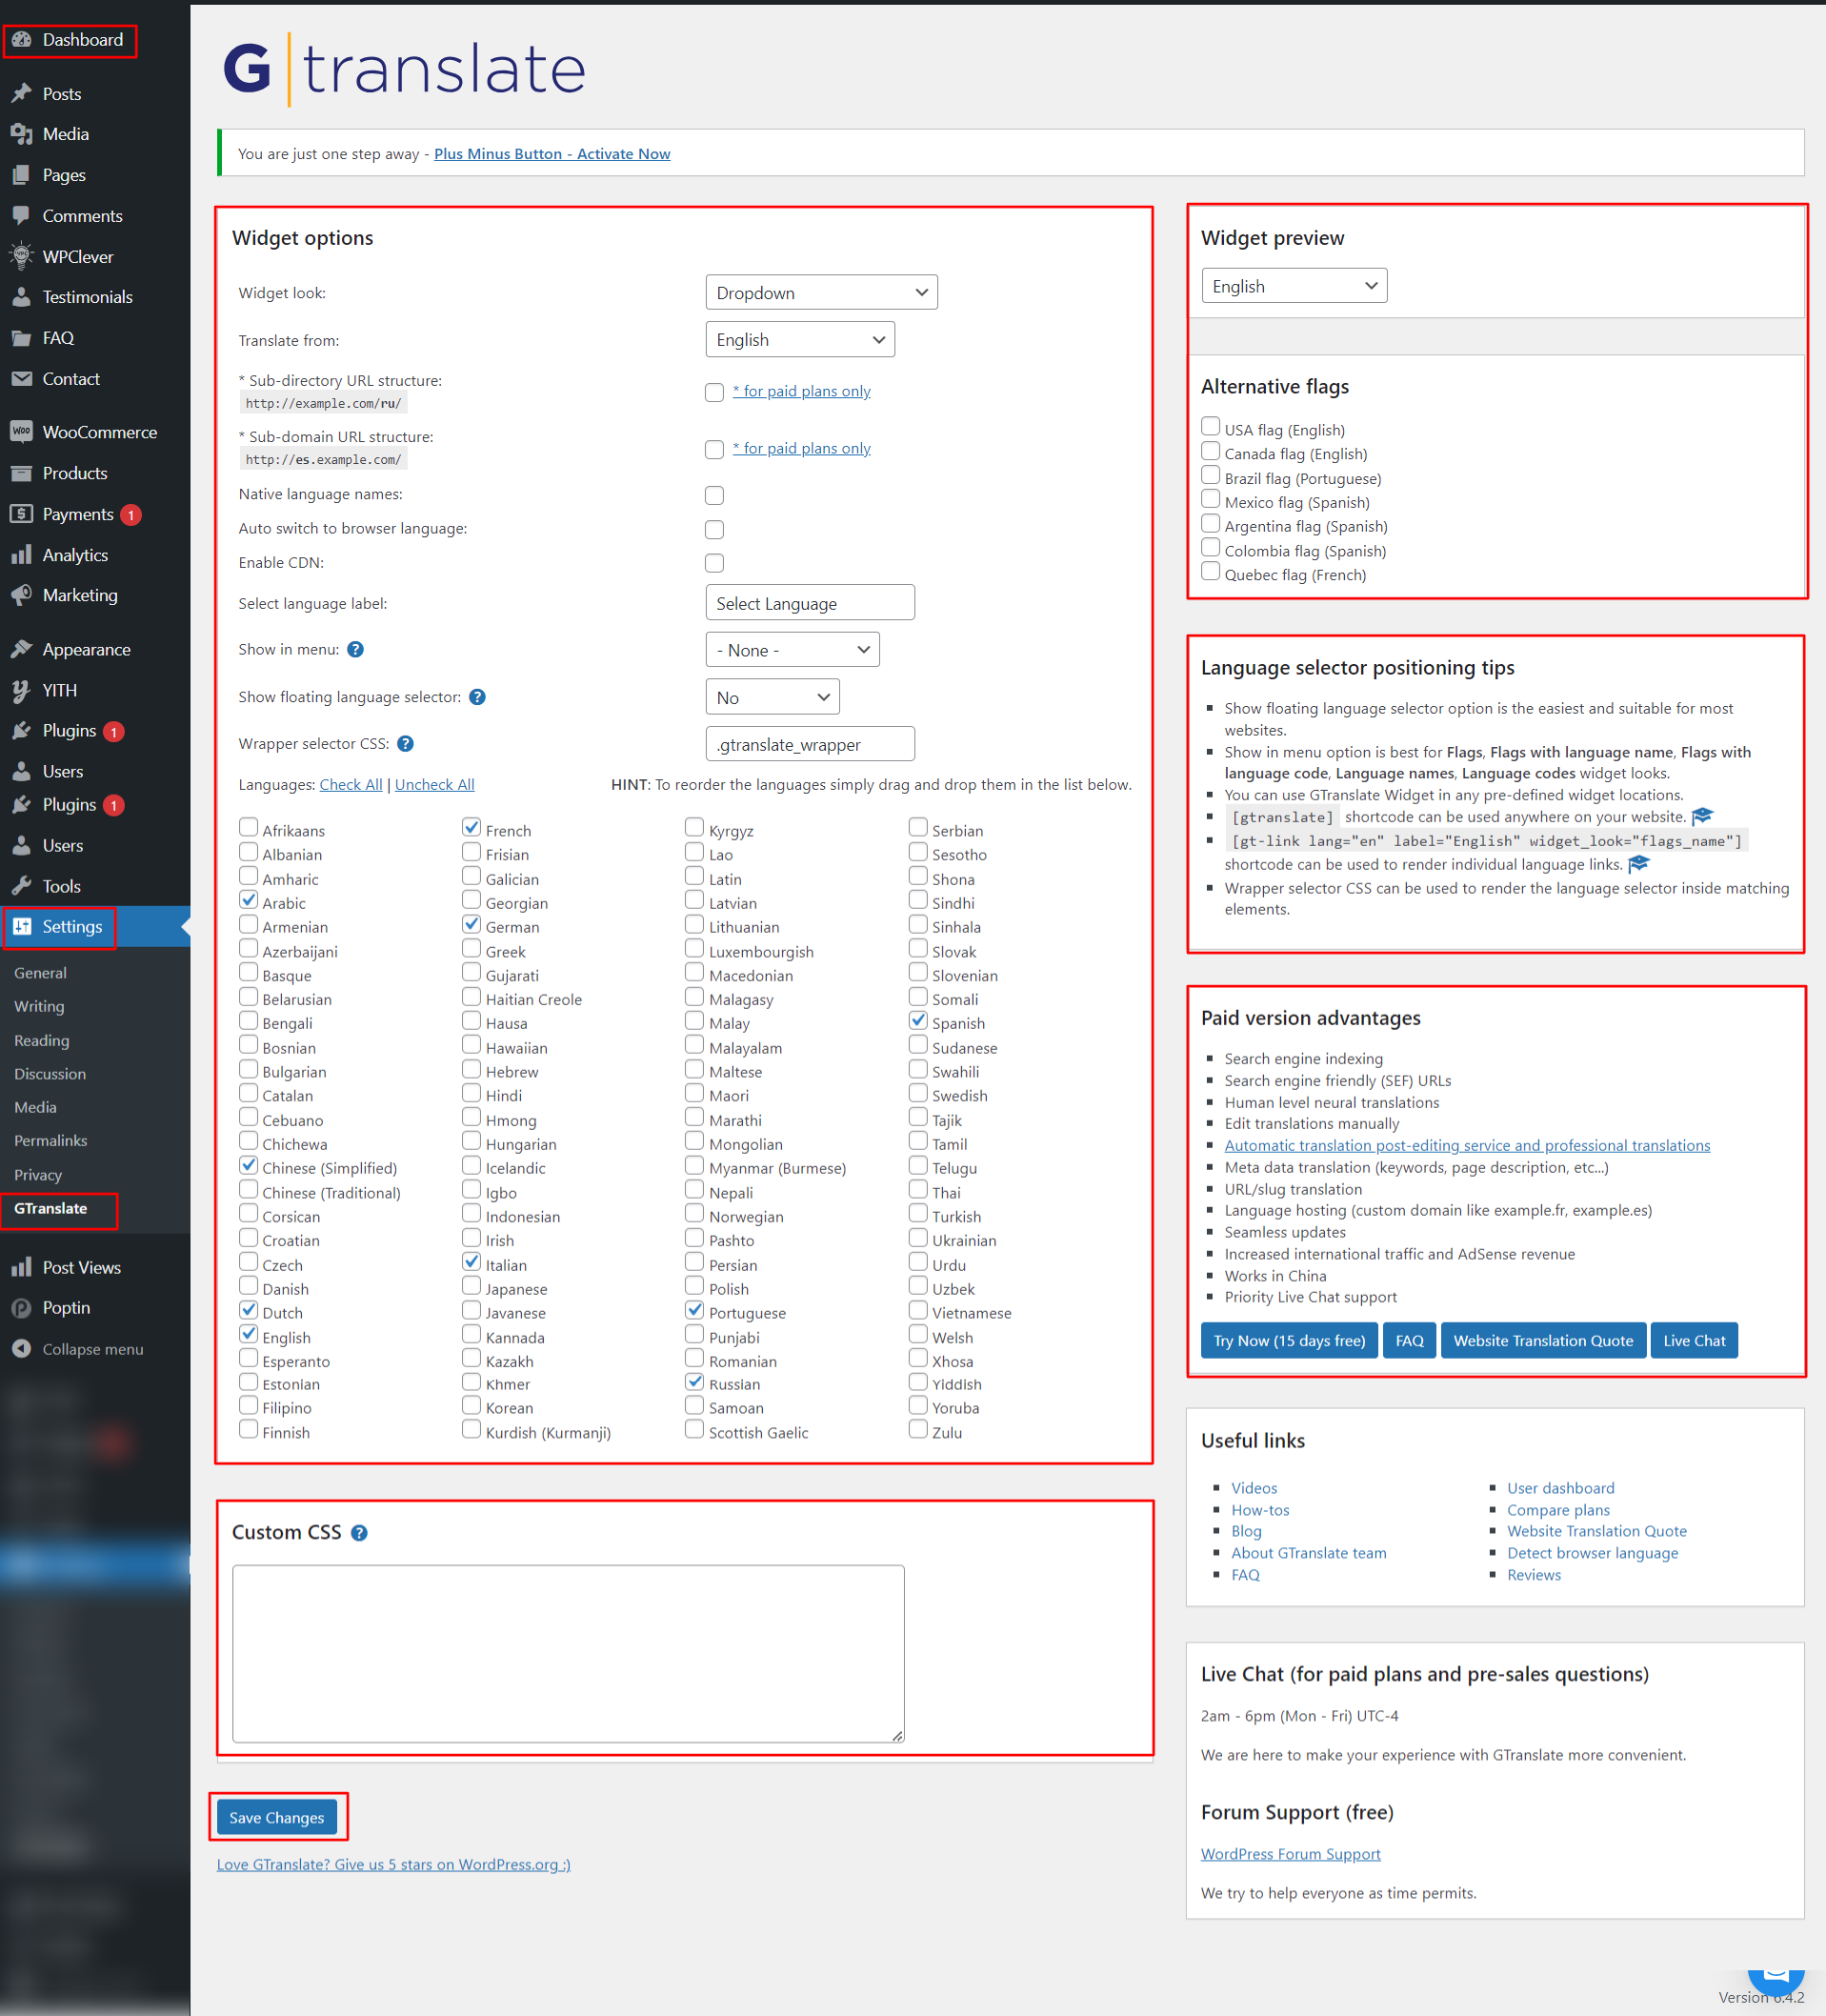This screenshot has height=2016, width=1826.
Task: Click Website Translation Quote button
Action: pos(1543,1341)
